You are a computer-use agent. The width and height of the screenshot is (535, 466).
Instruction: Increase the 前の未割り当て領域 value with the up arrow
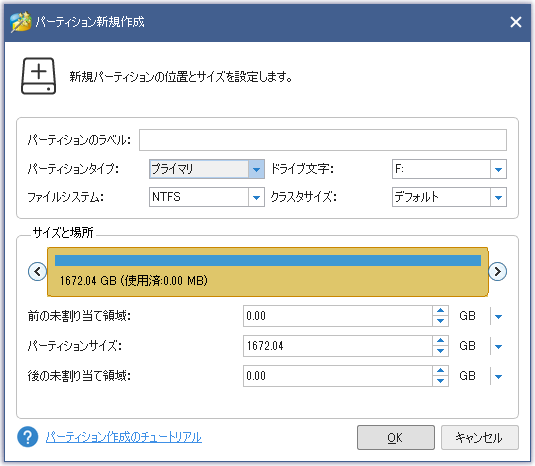[440, 310]
